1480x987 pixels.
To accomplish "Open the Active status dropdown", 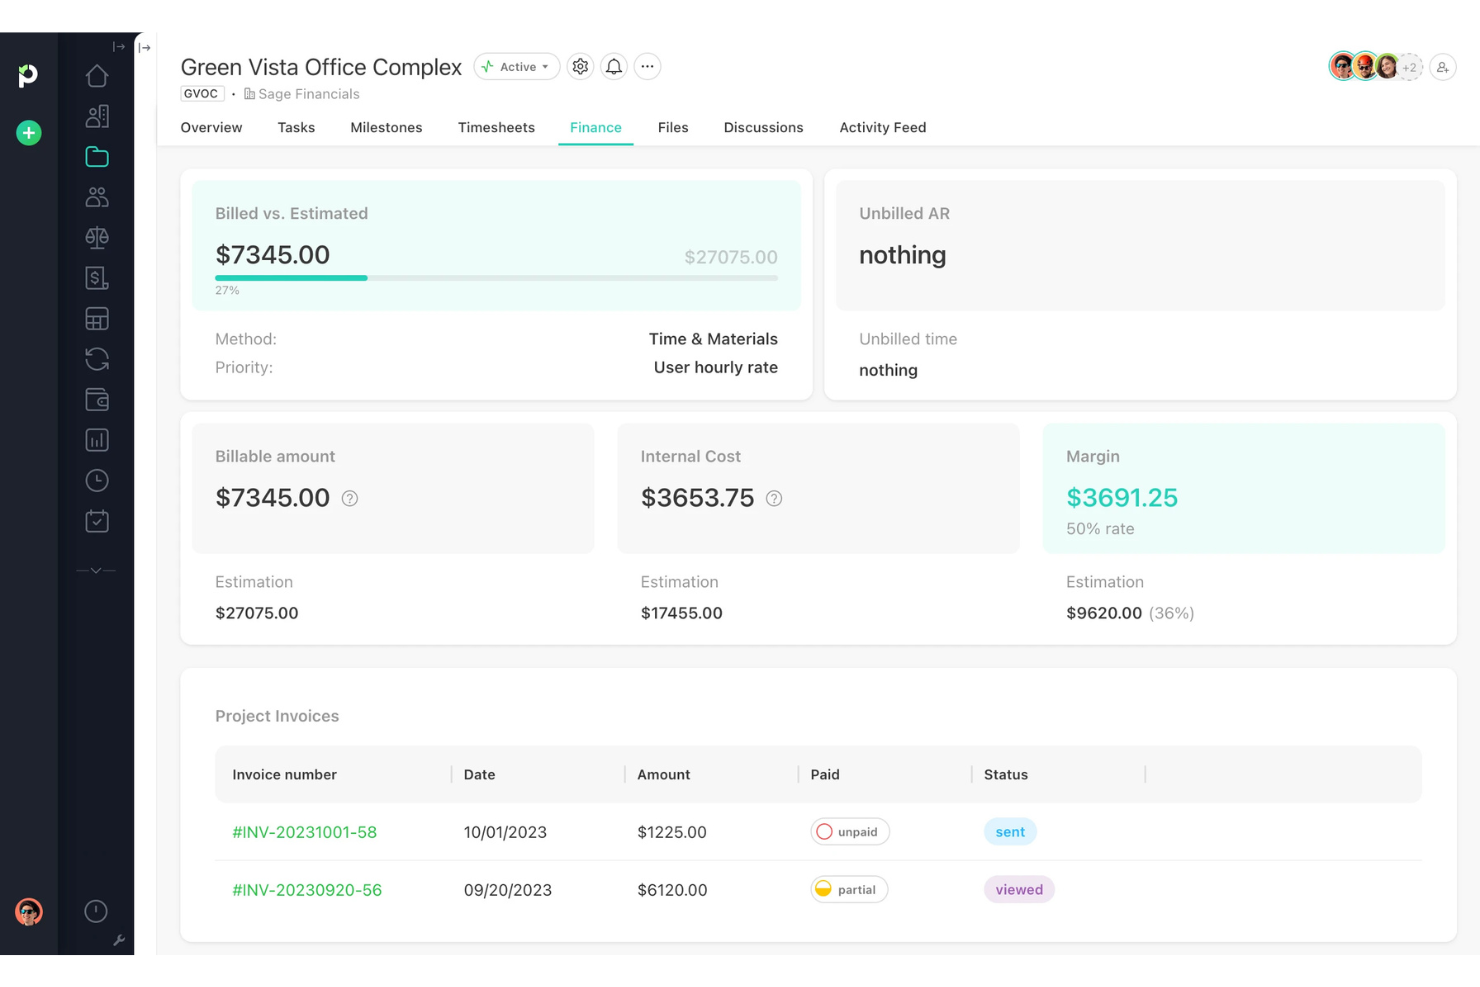I will [516, 66].
